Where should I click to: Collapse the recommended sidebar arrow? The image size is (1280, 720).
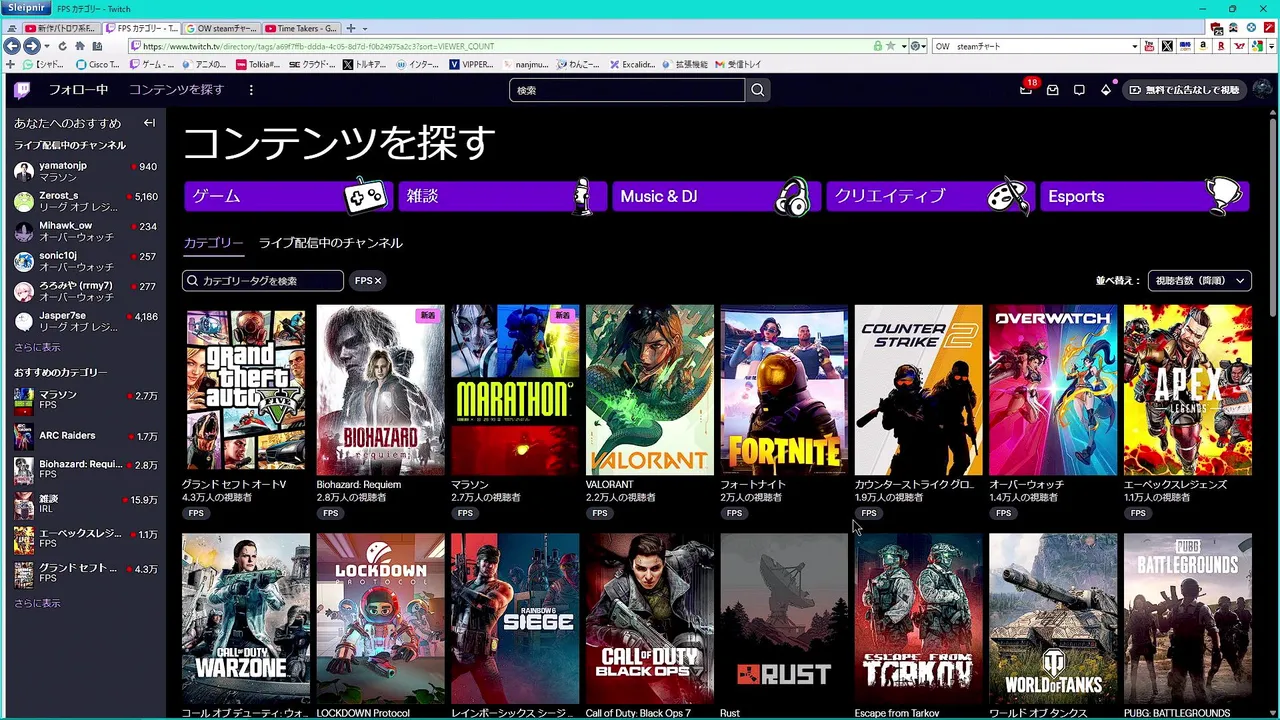click(149, 123)
